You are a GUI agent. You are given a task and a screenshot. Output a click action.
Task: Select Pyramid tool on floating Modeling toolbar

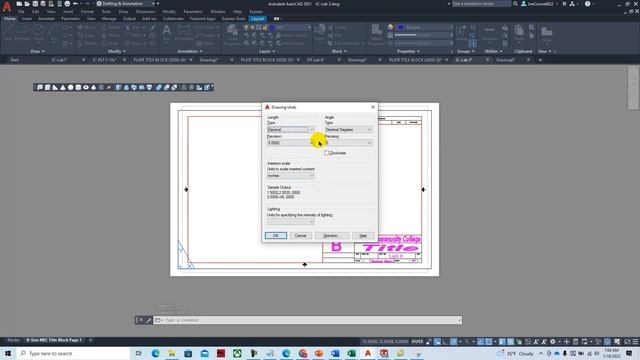(x=93, y=87)
